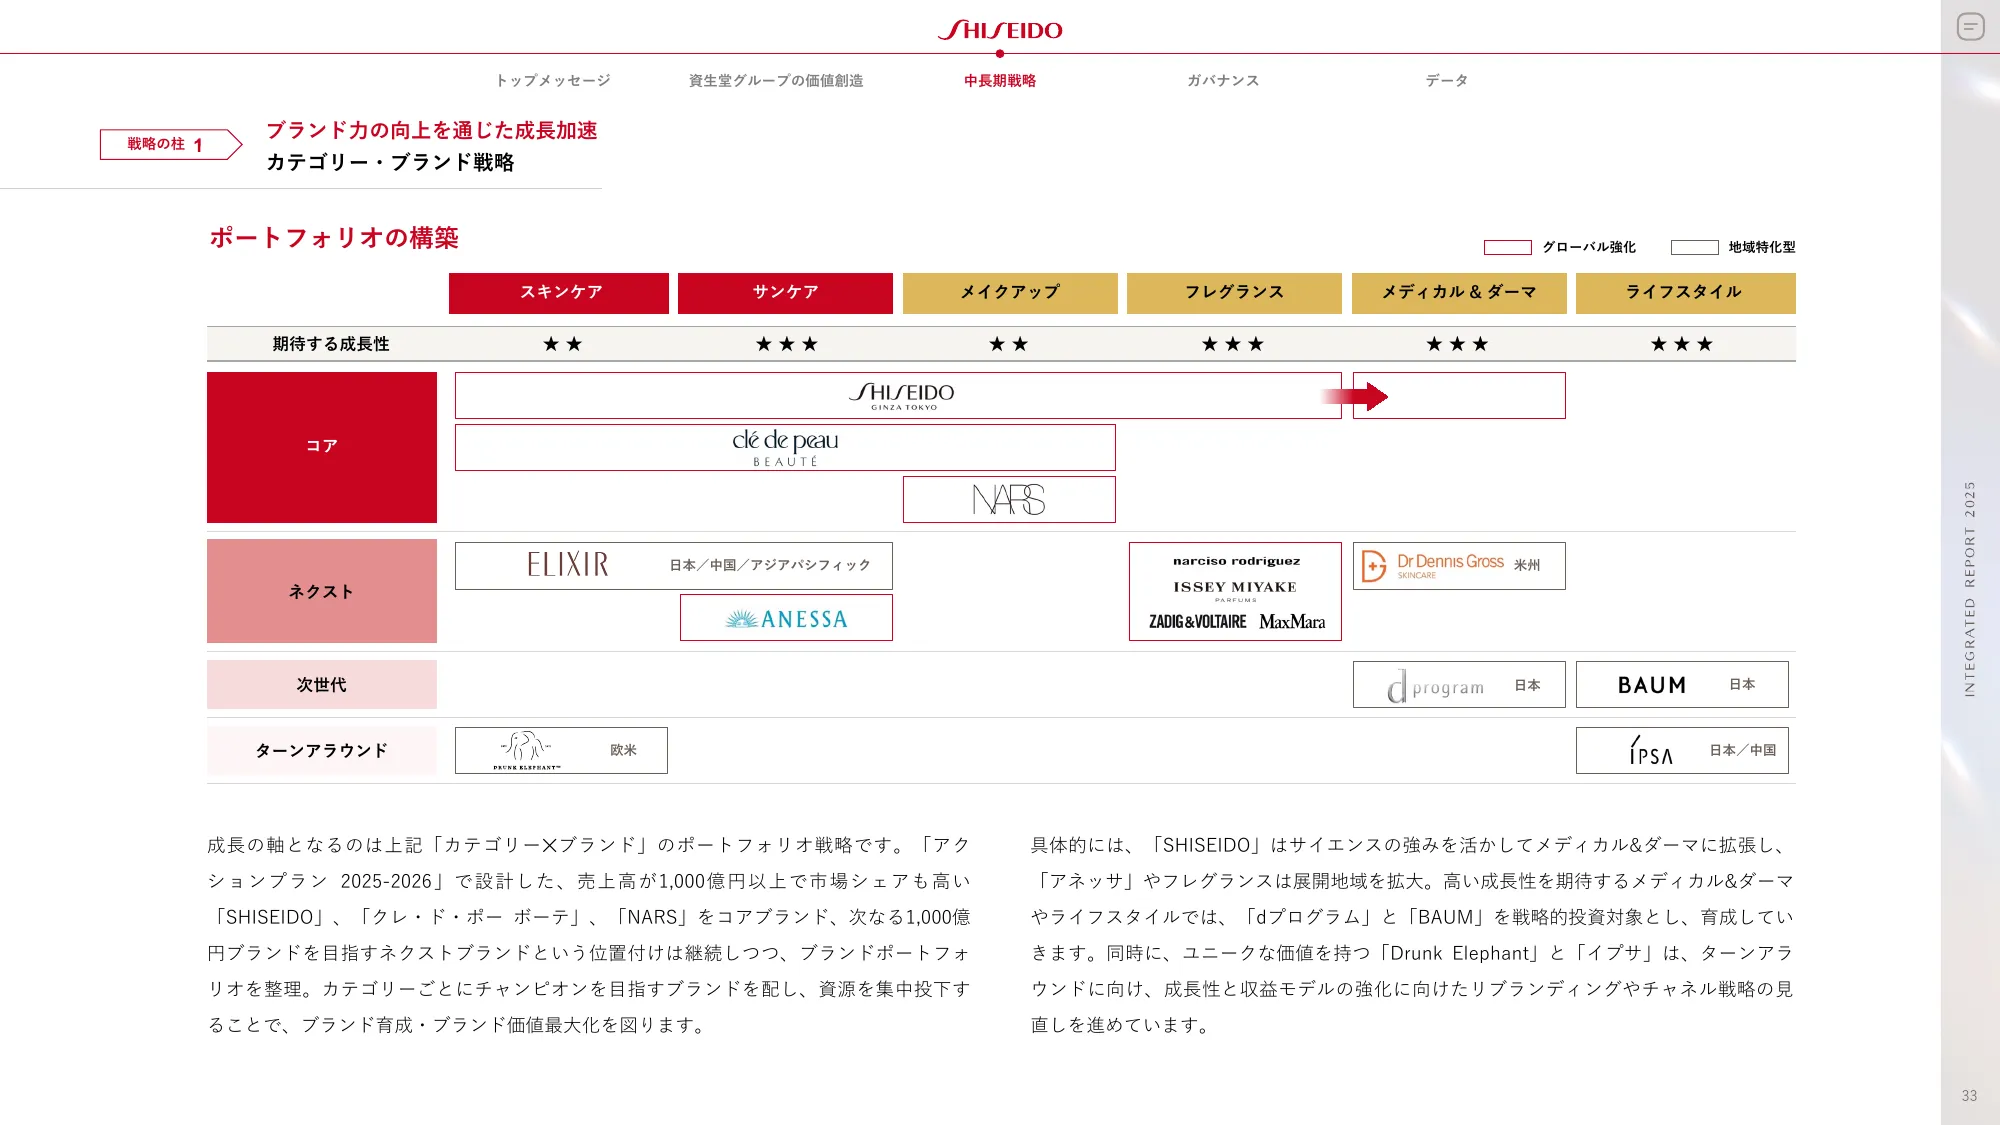The image size is (2000, 1125).
Task: Open the トップメッセージ navigation tab
Action: pos(553,80)
